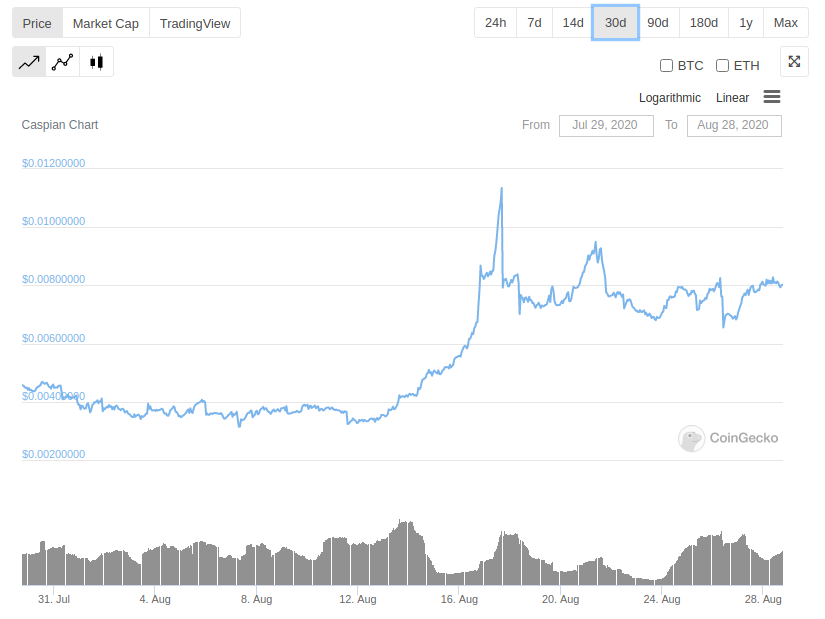The image size is (825, 619).
Task: Select the 90d time range
Action: tap(658, 22)
